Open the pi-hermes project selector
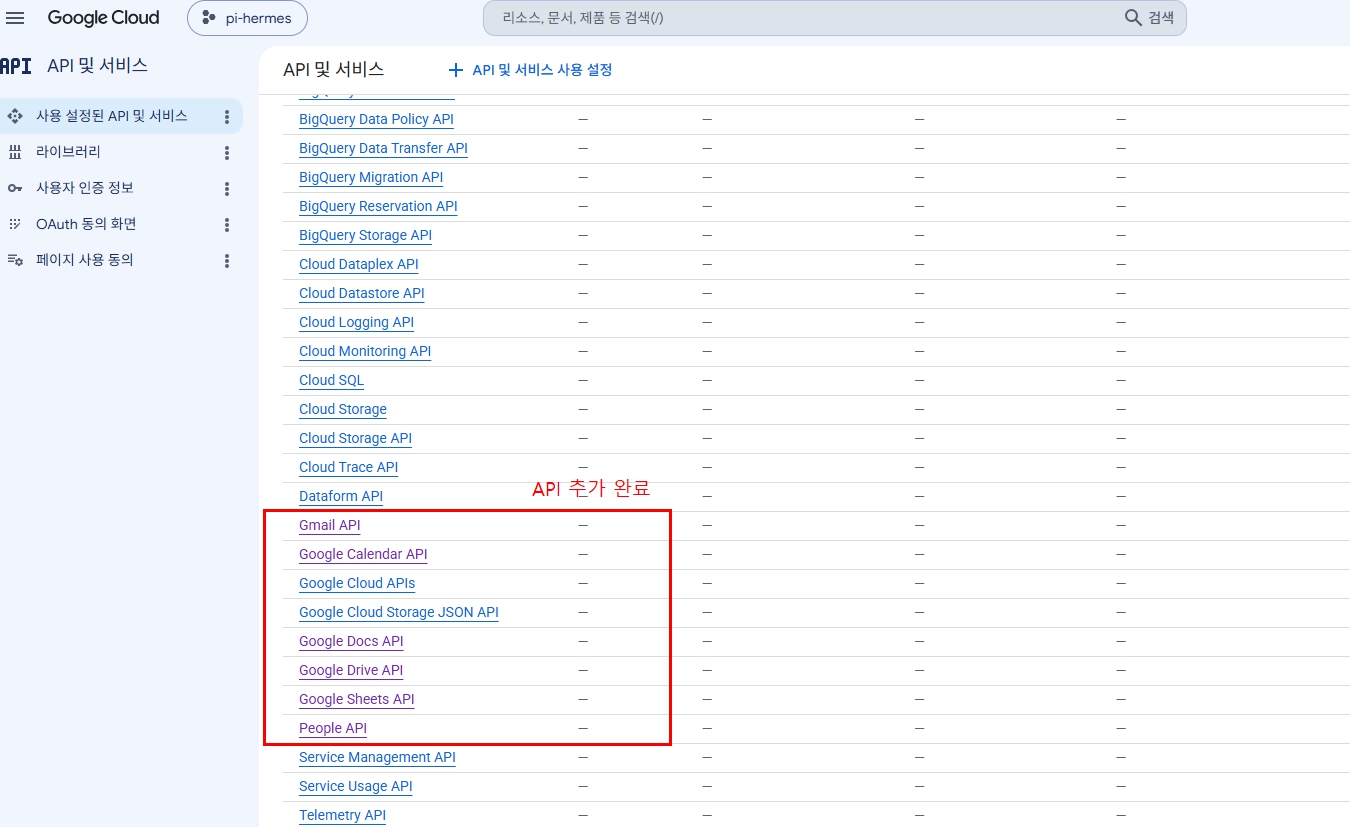 [247, 18]
